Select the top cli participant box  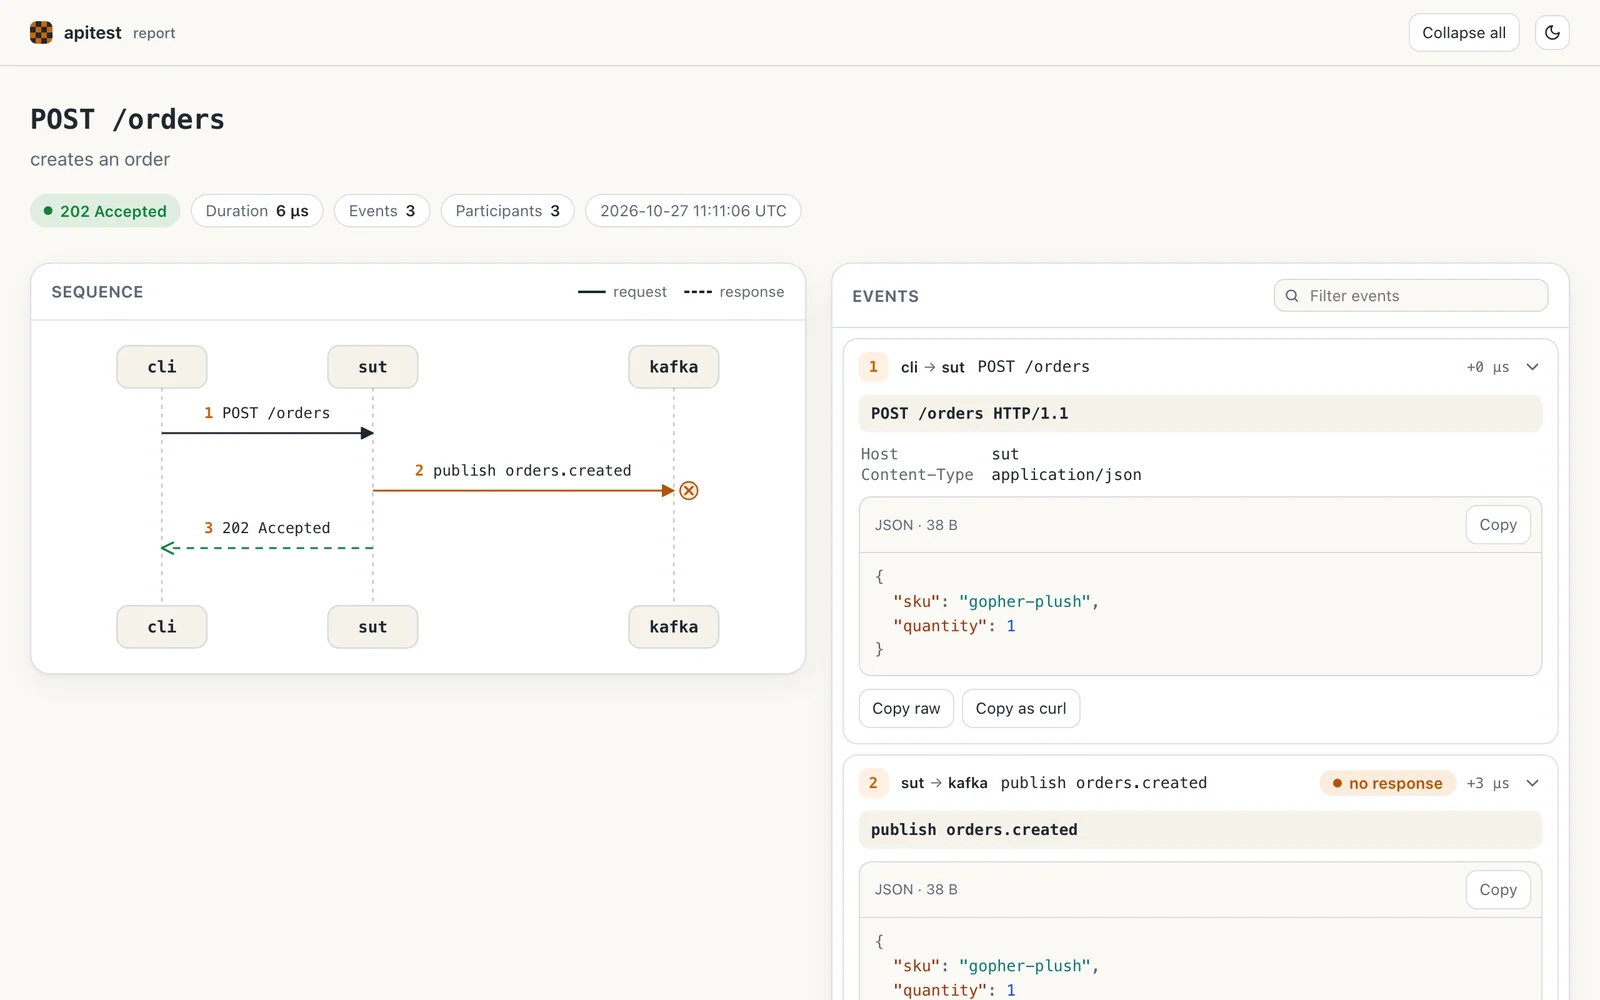[162, 367]
